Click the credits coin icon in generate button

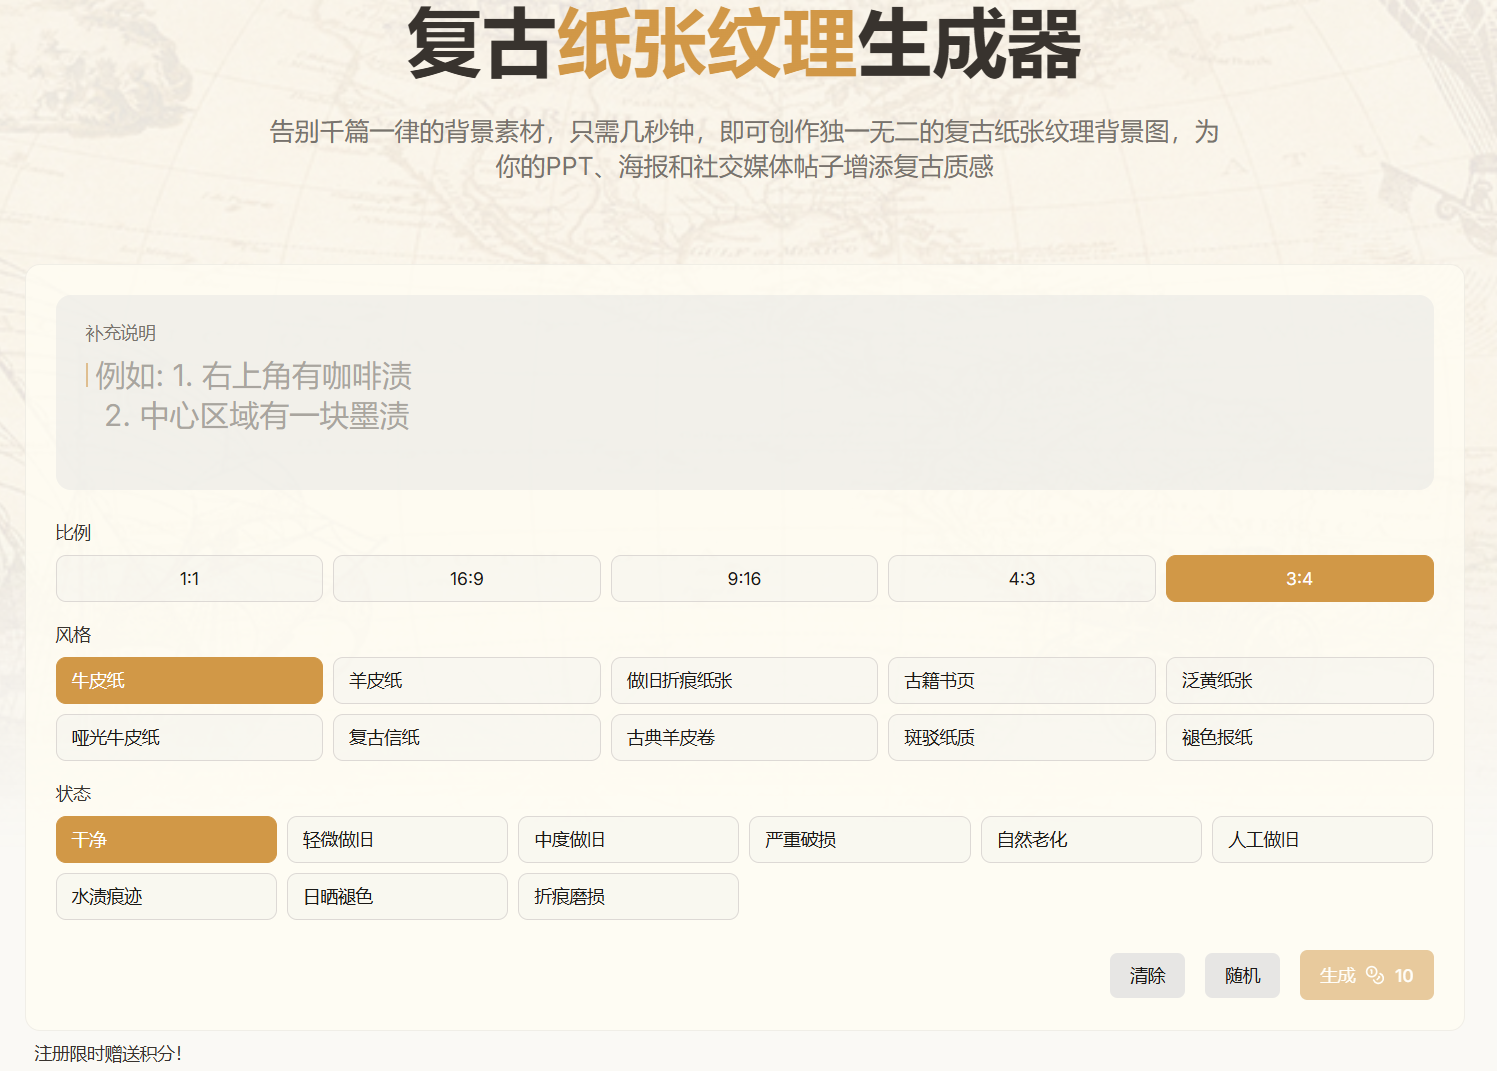pos(1375,975)
